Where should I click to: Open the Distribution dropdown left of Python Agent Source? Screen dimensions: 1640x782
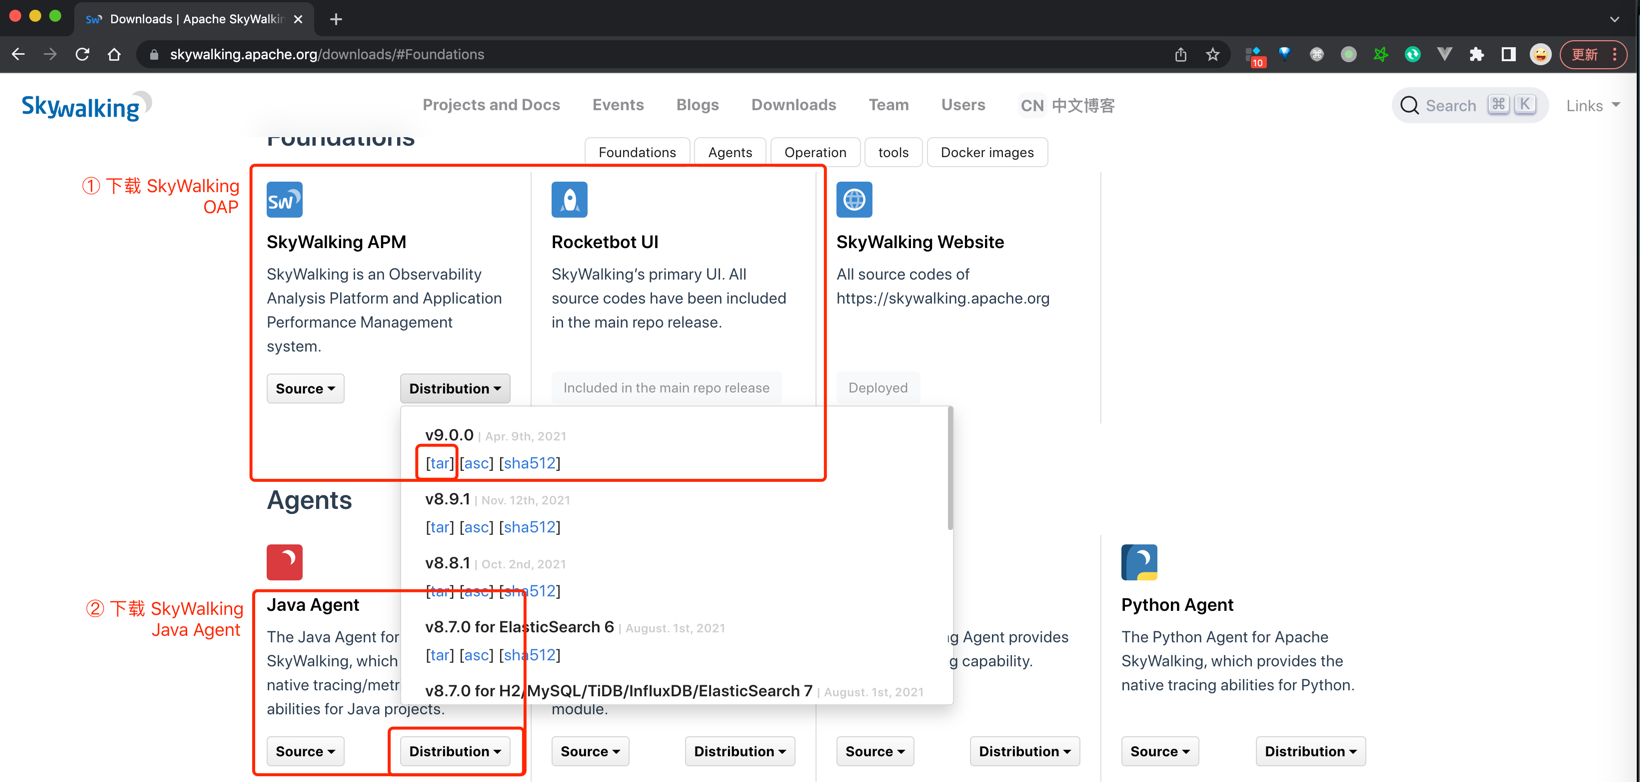click(x=1025, y=751)
